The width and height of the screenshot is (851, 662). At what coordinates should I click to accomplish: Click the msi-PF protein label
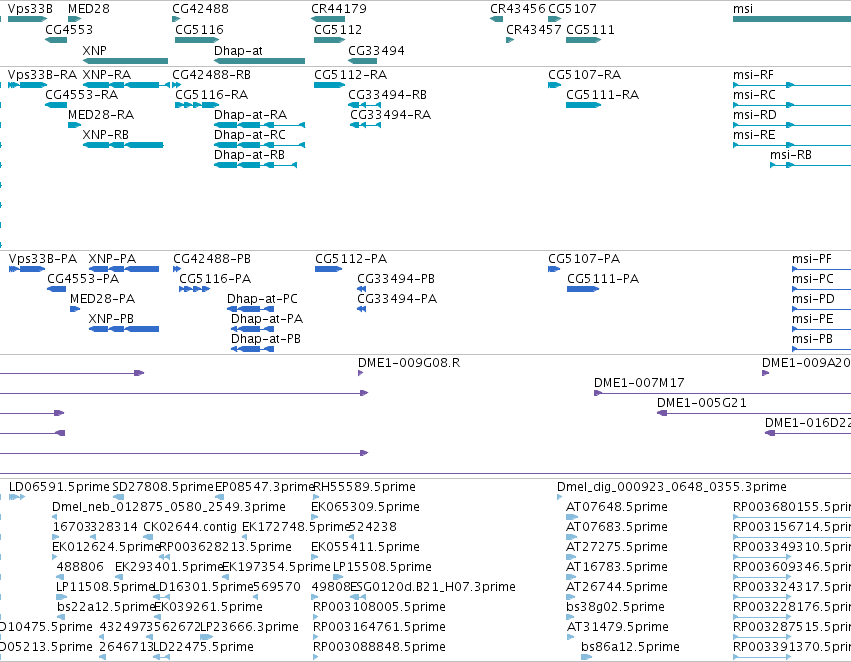[811, 258]
